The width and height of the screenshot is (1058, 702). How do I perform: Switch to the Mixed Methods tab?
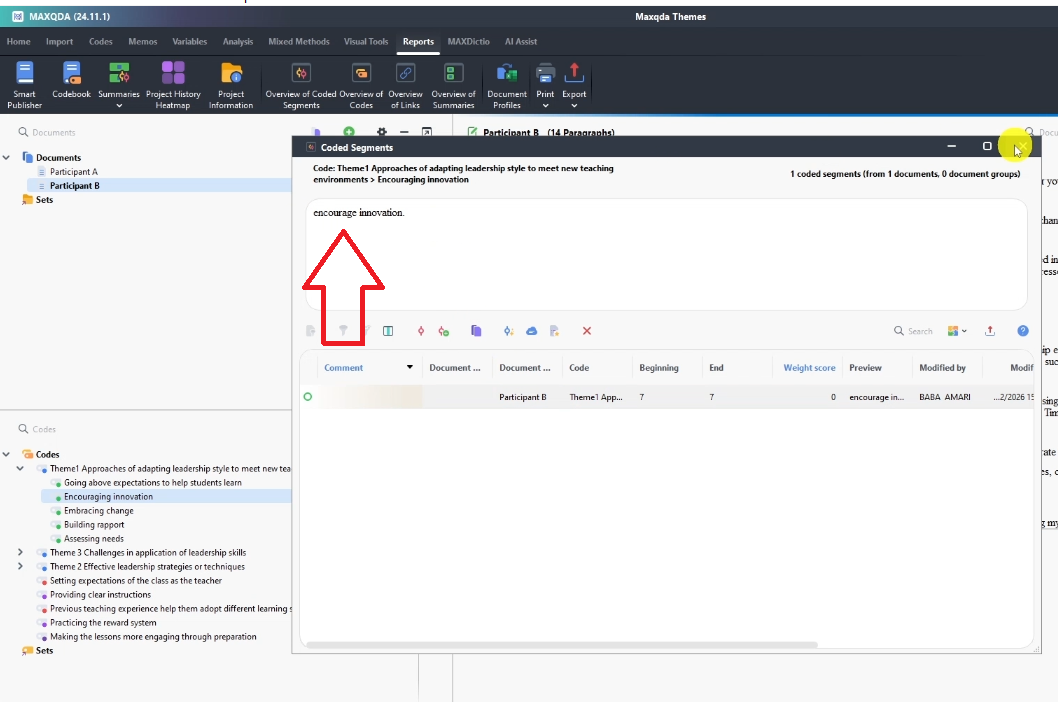coord(298,42)
